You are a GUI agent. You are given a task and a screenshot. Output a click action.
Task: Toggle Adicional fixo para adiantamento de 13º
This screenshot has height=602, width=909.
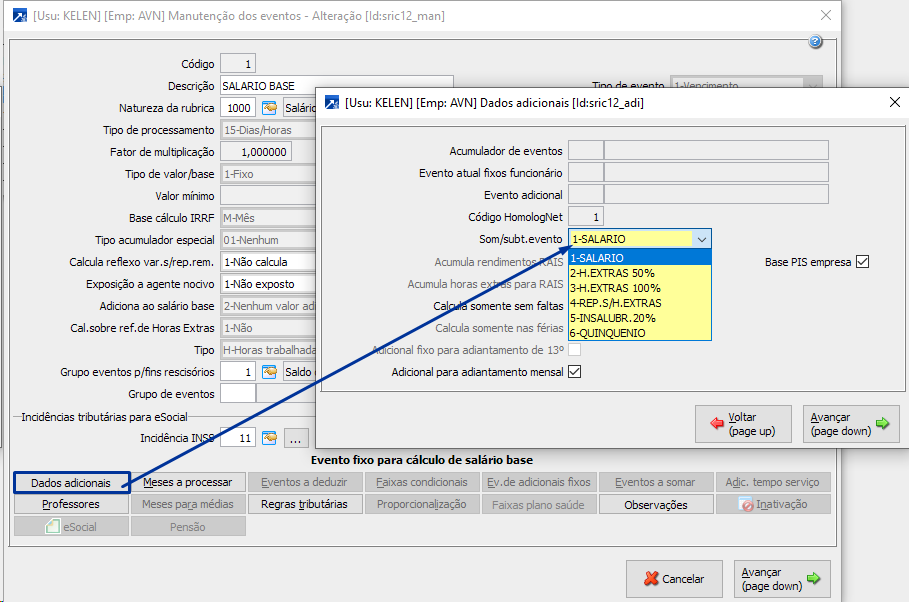click(575, 350)
